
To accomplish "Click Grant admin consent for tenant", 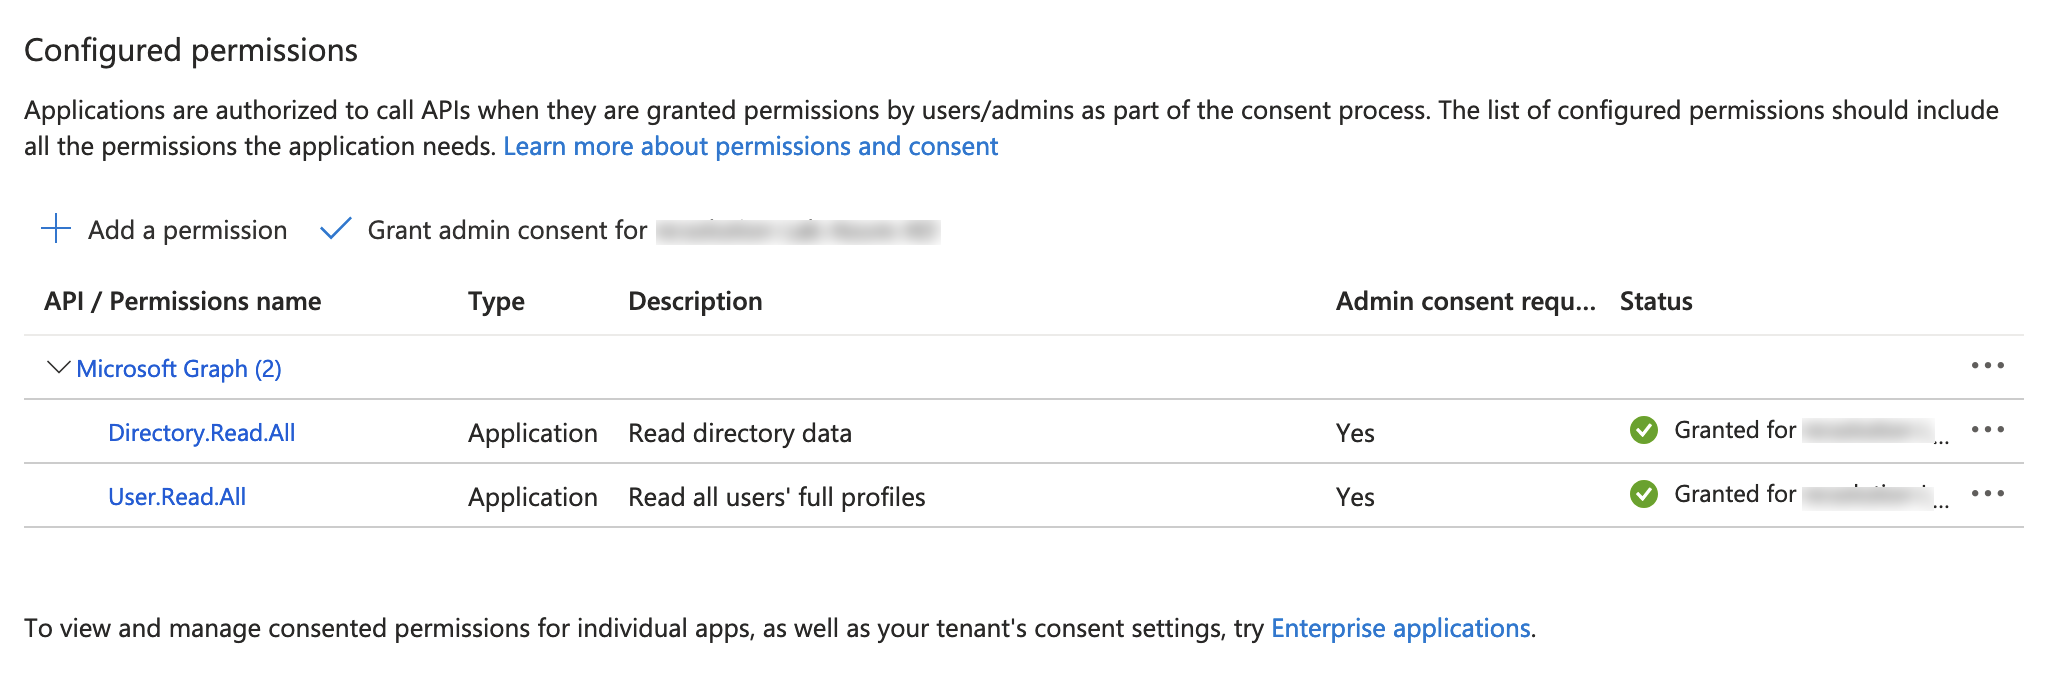I will click(507, 230).
